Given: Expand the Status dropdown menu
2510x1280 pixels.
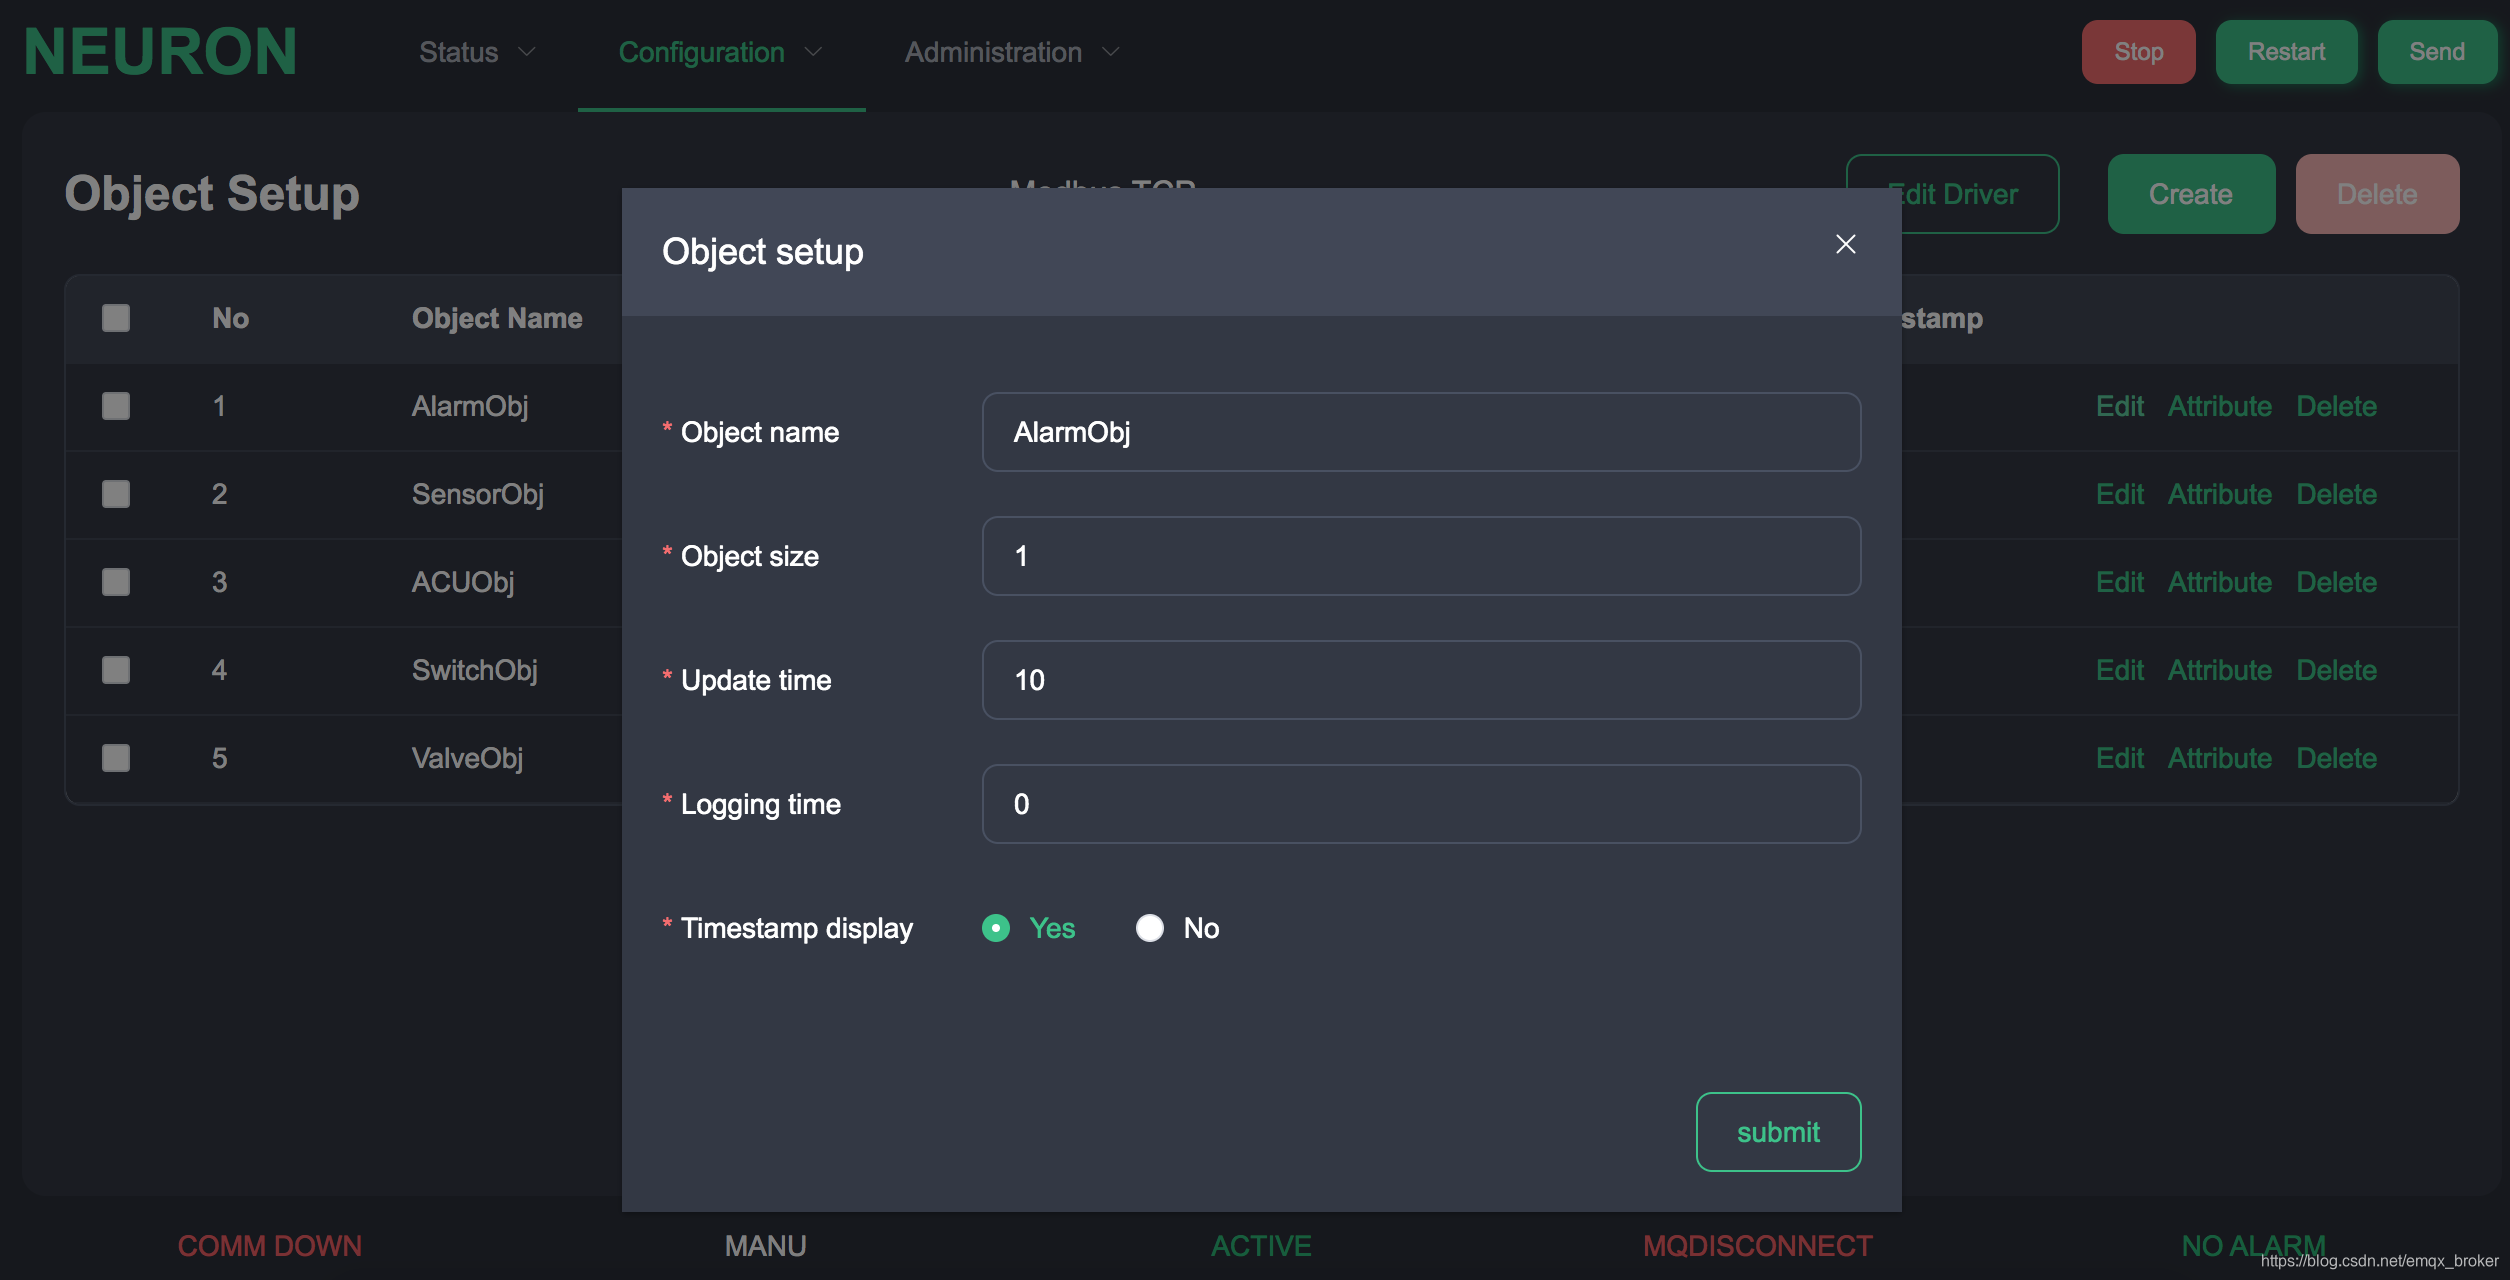Looking at the screenshot, I should pyautogui.click(x=477, y=51).
